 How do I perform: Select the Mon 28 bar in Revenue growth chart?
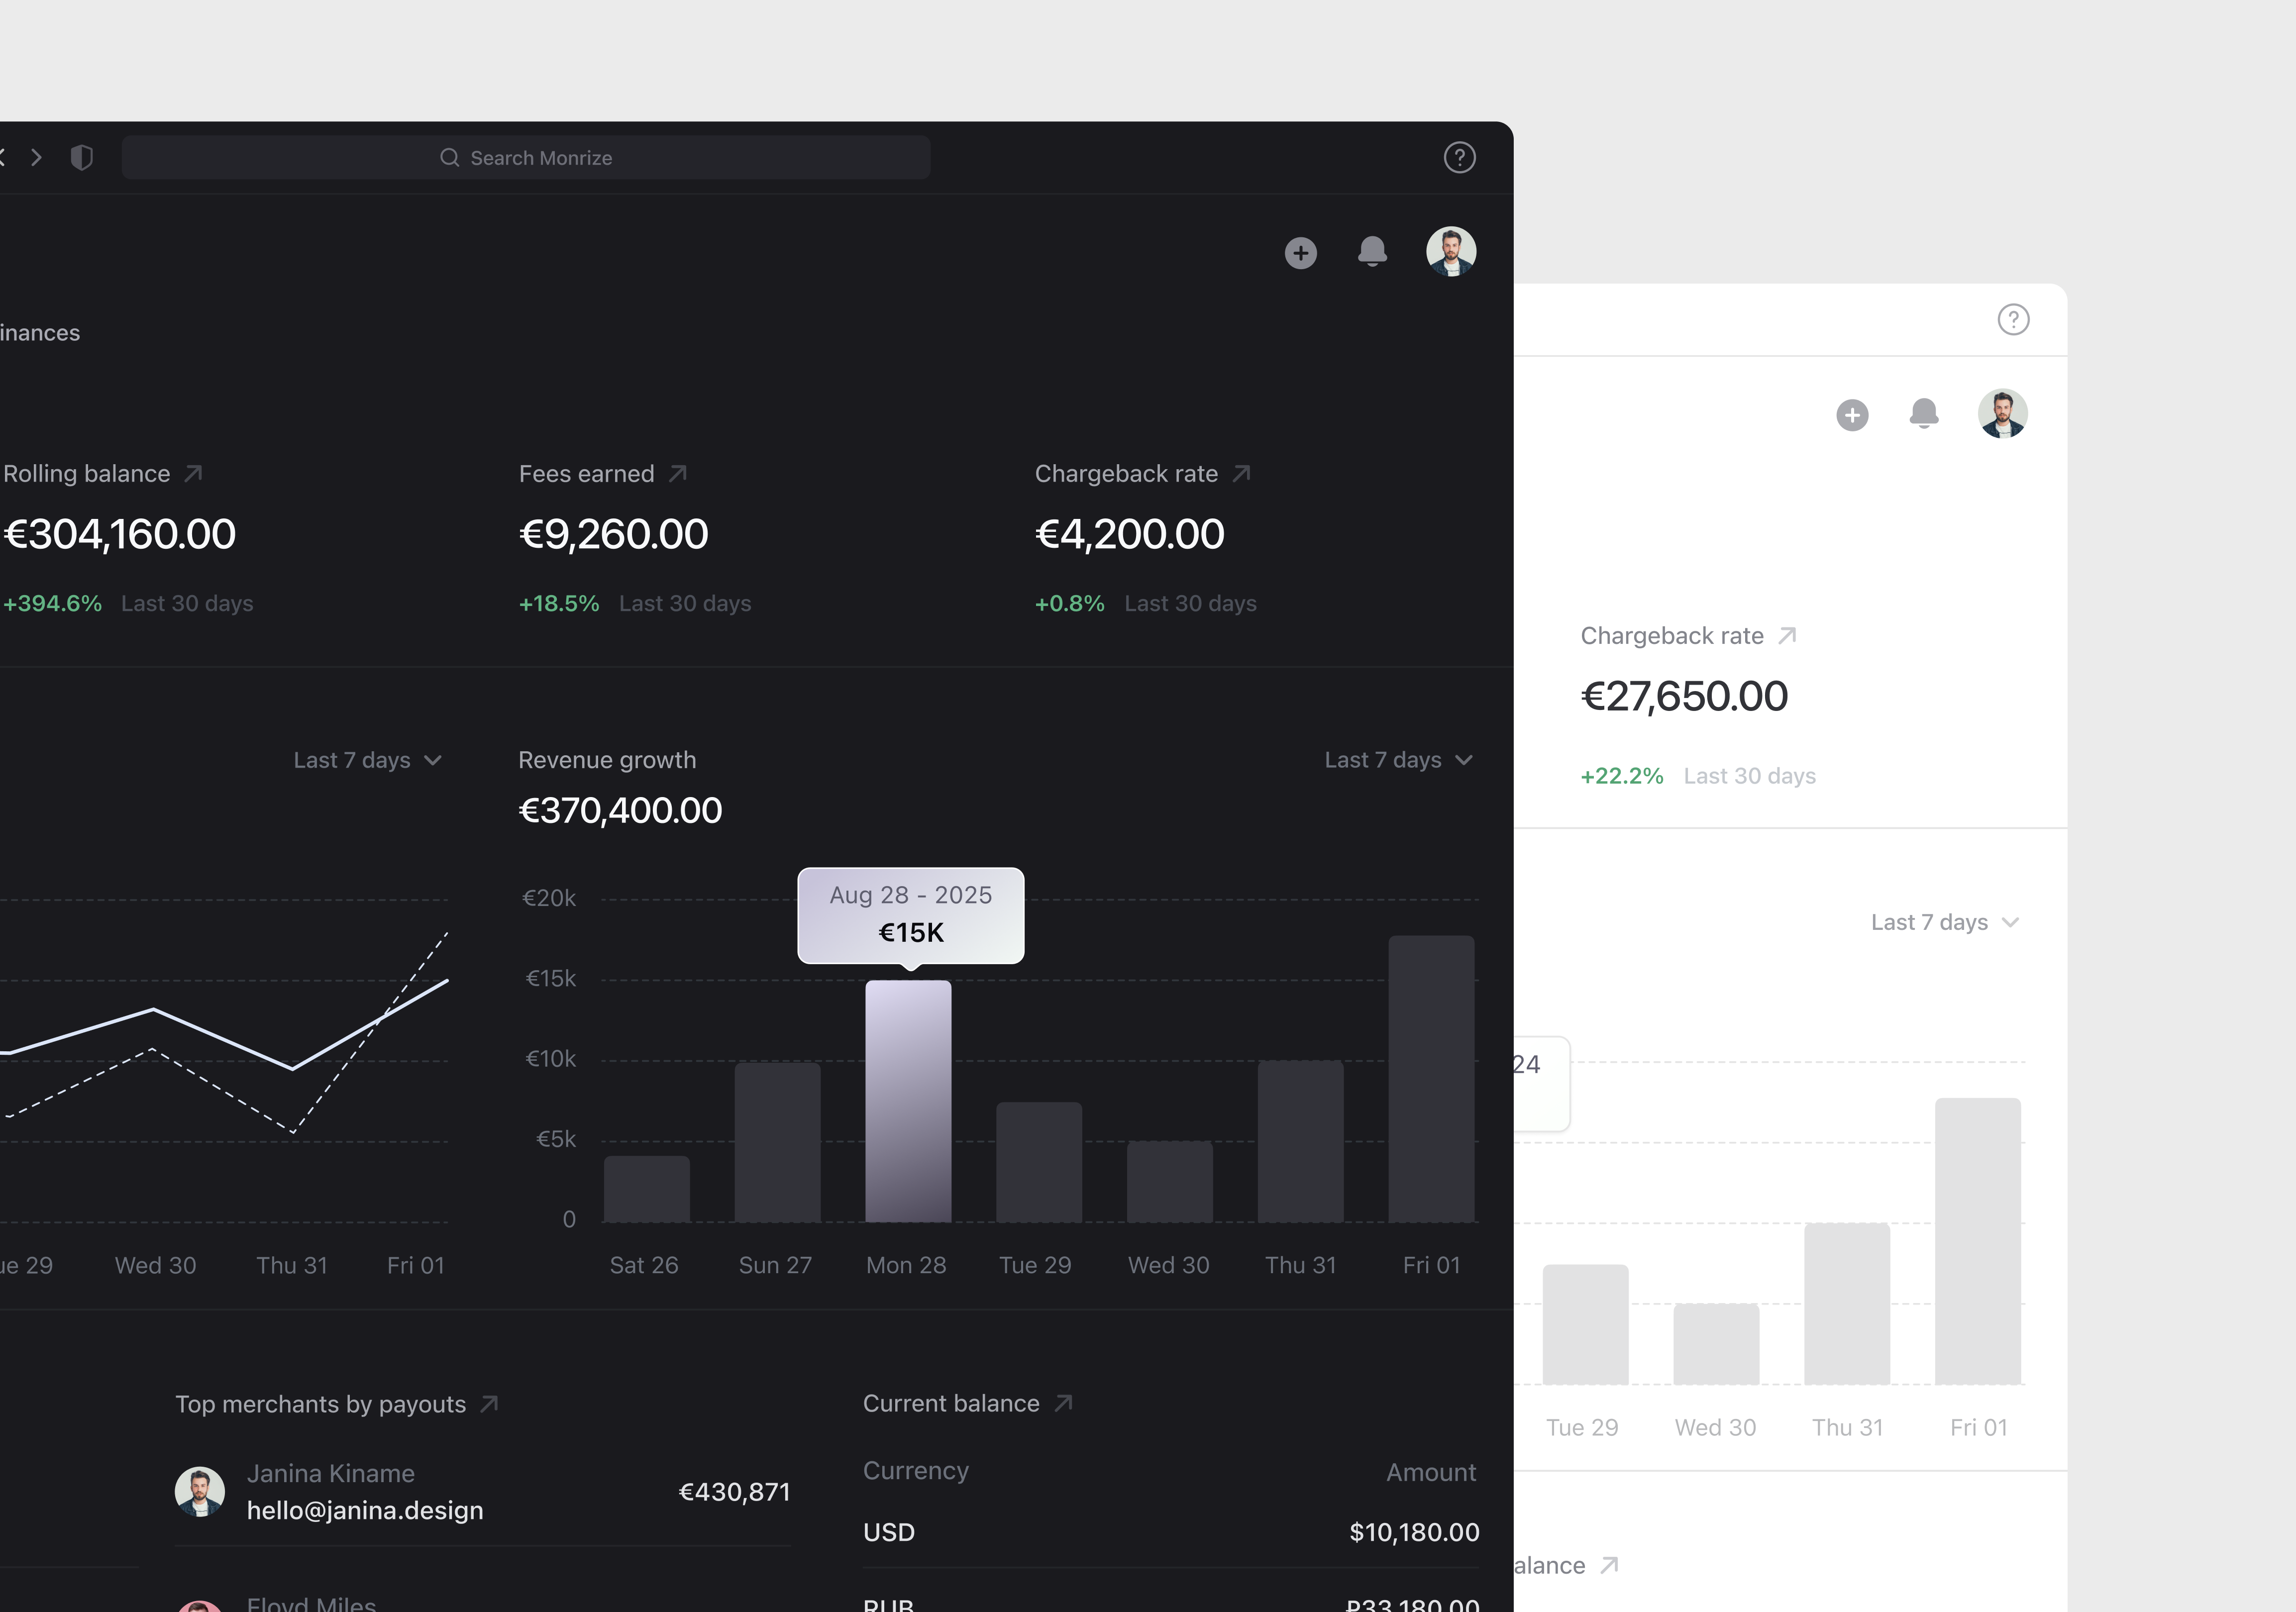pos(907,1100)
